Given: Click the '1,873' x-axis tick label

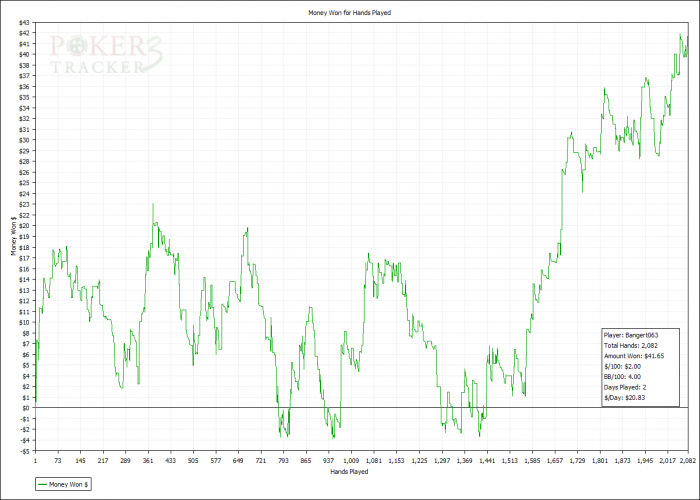Looking at the screenshot, I should point(622,461).
